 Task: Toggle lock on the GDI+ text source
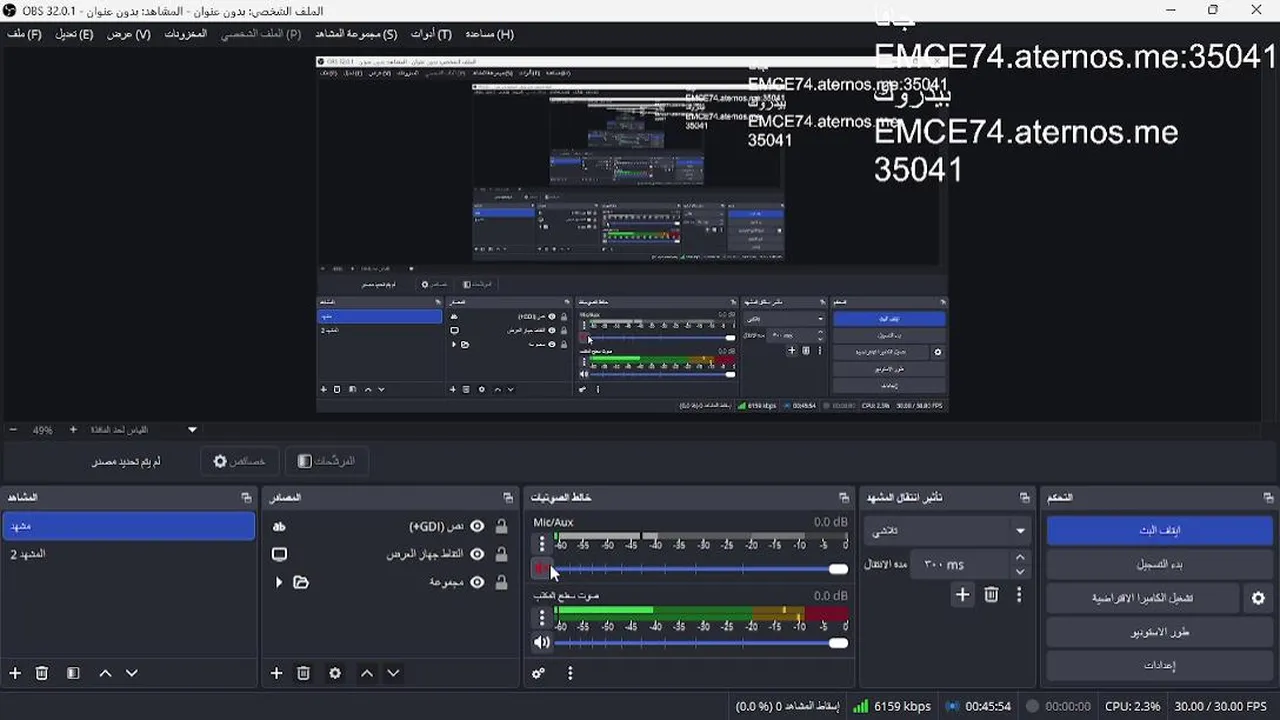tap(501, 526)
